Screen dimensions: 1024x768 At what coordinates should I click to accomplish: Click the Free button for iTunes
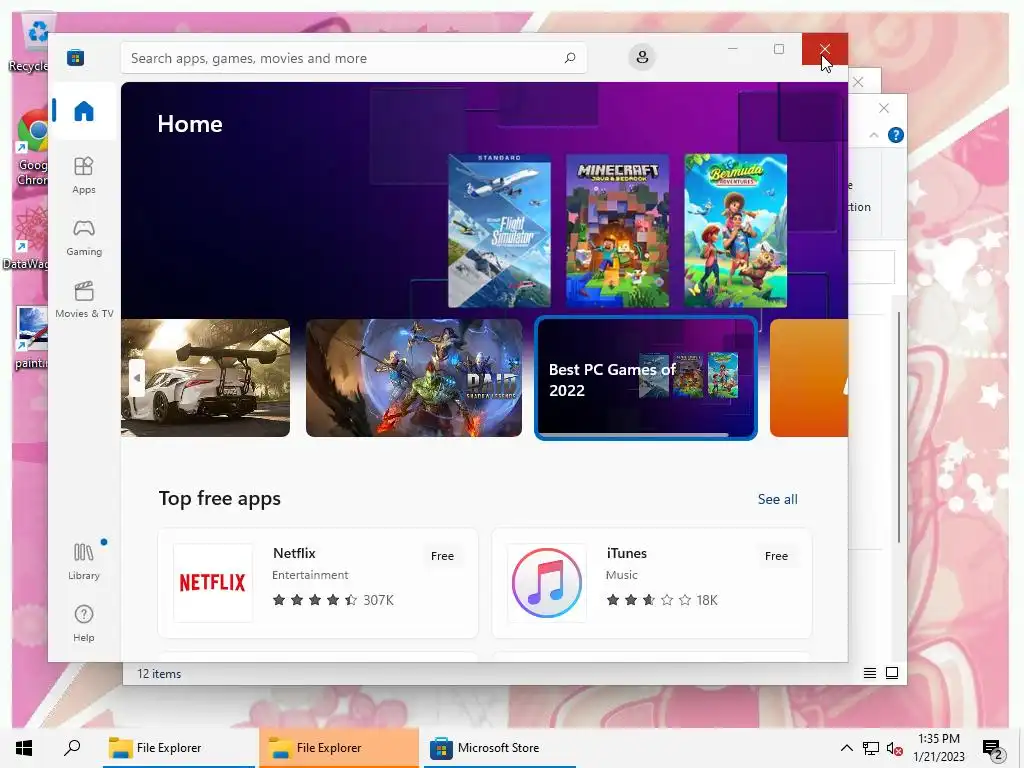(x=776, y=556)
